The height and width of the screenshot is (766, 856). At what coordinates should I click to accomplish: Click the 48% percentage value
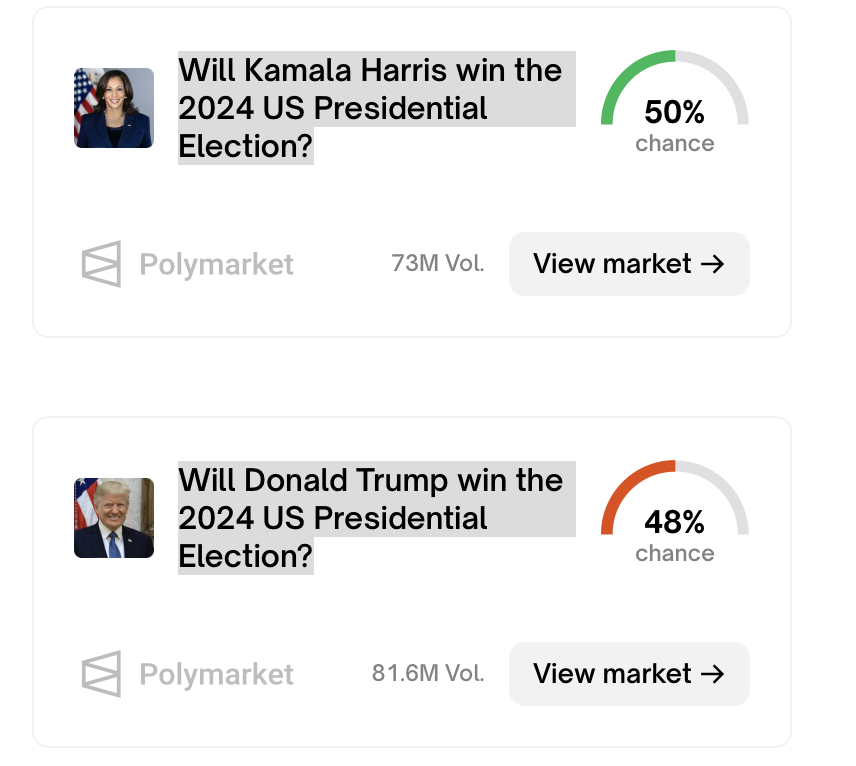[675, 522]
